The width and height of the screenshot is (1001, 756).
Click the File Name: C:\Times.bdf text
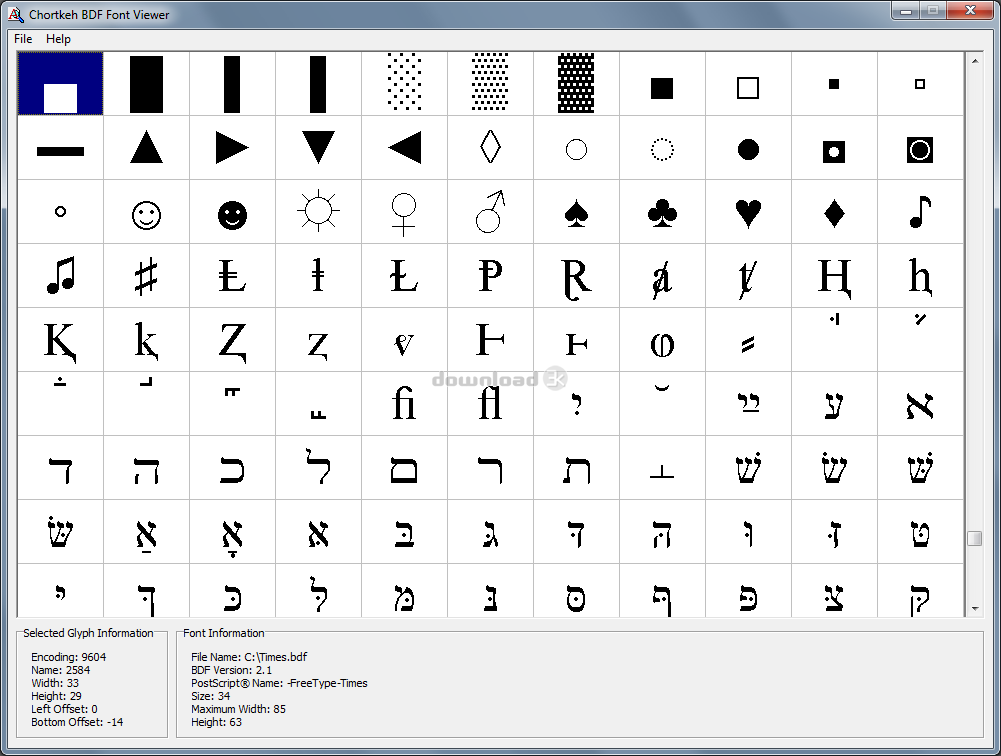point(249,657)
